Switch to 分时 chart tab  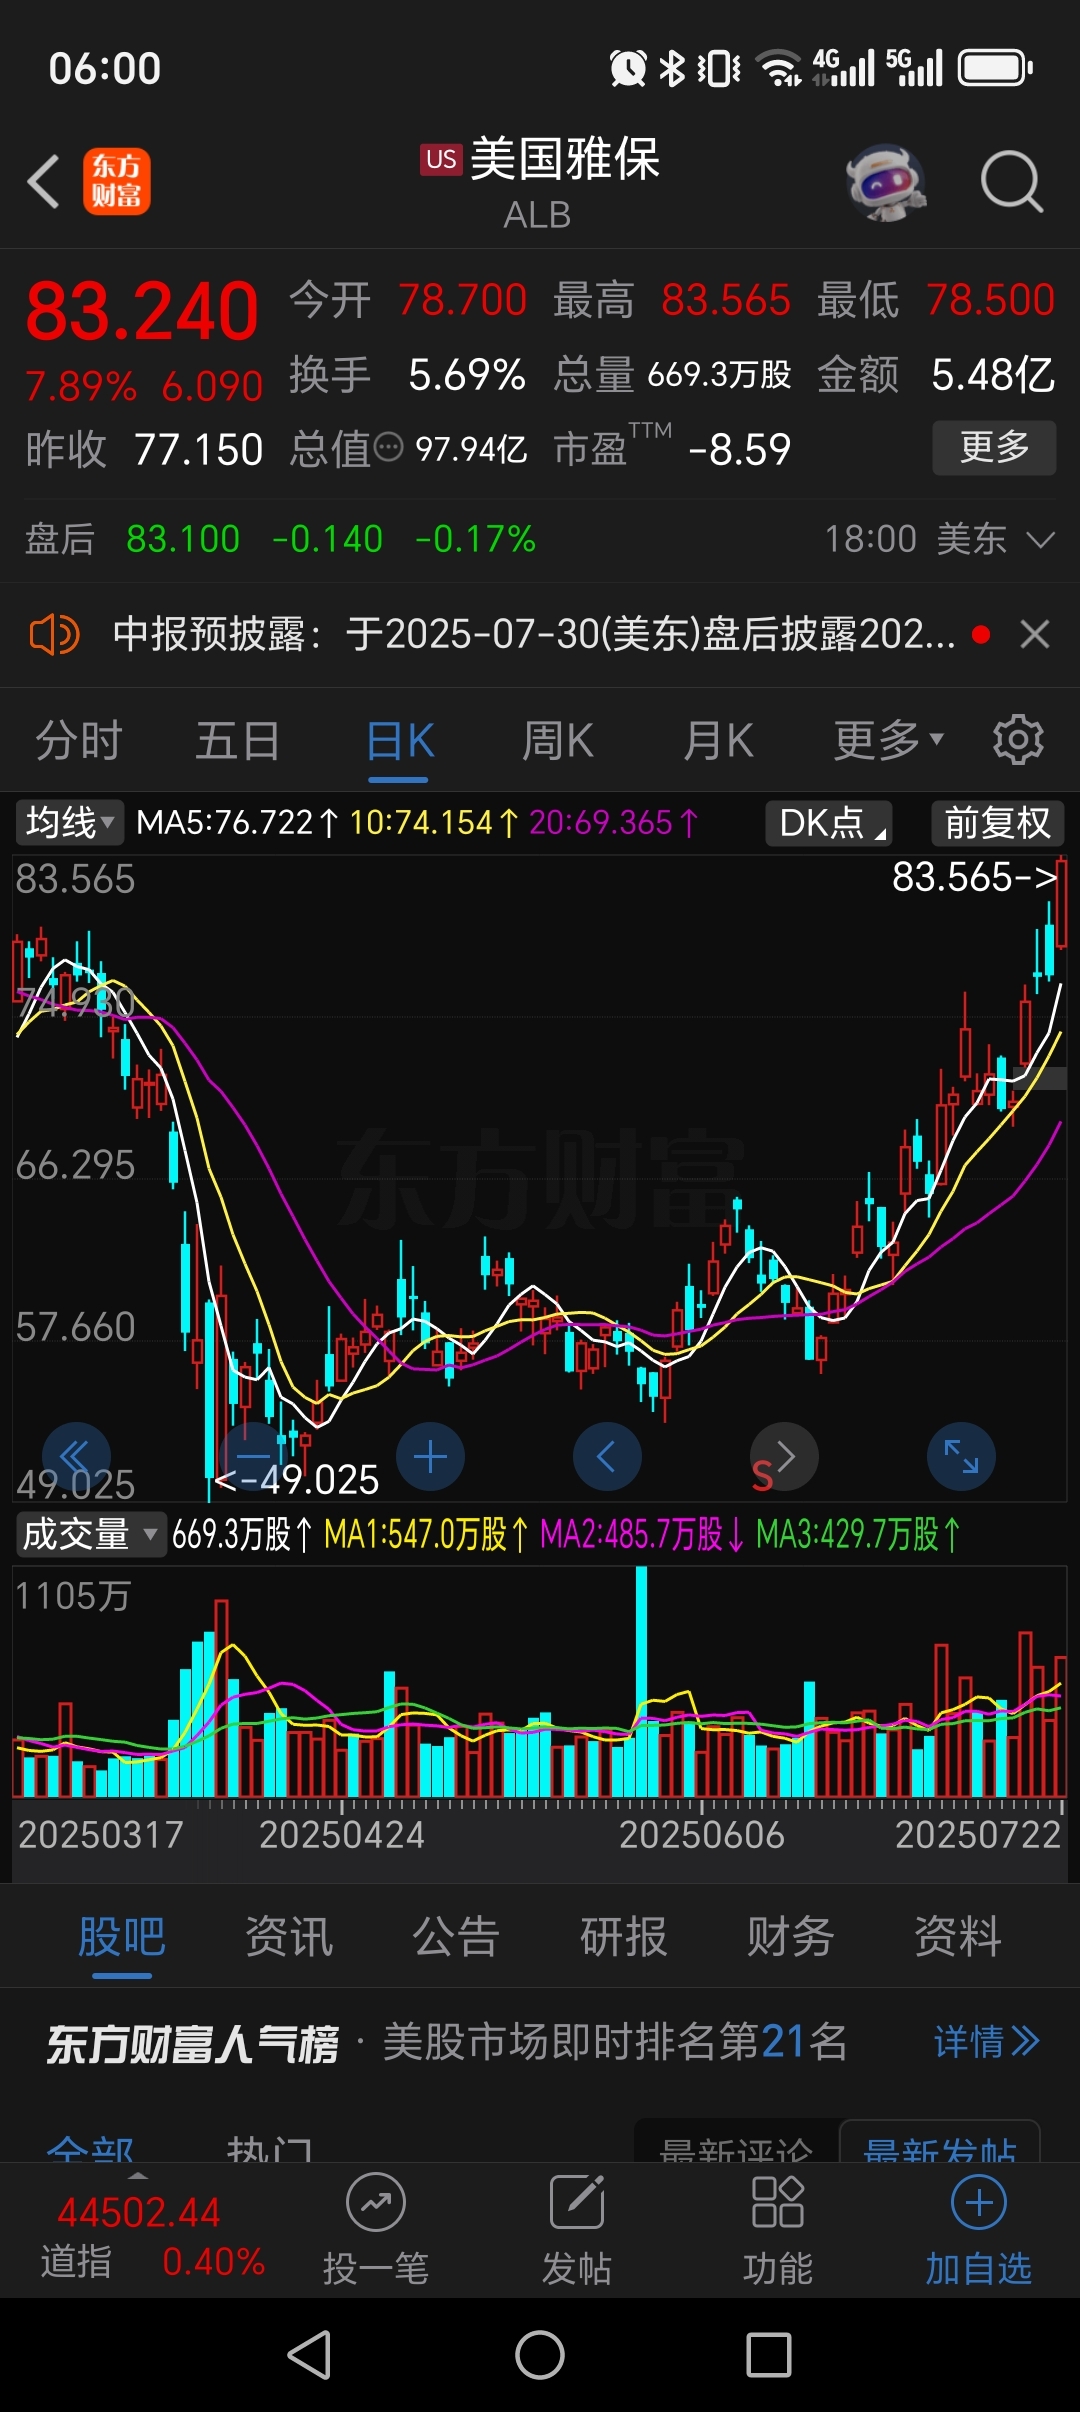click(x=79, y=741)
